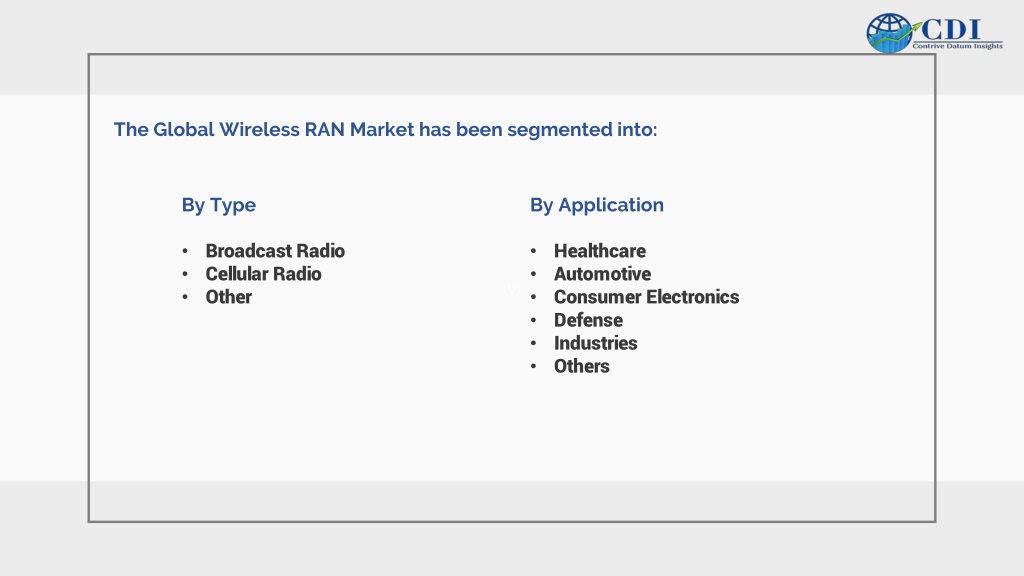Image resolution: width=1024 pixels, height=576 pixels.
Task: Click the bullet beside Cellular Radio
Action: coord(185,274)
